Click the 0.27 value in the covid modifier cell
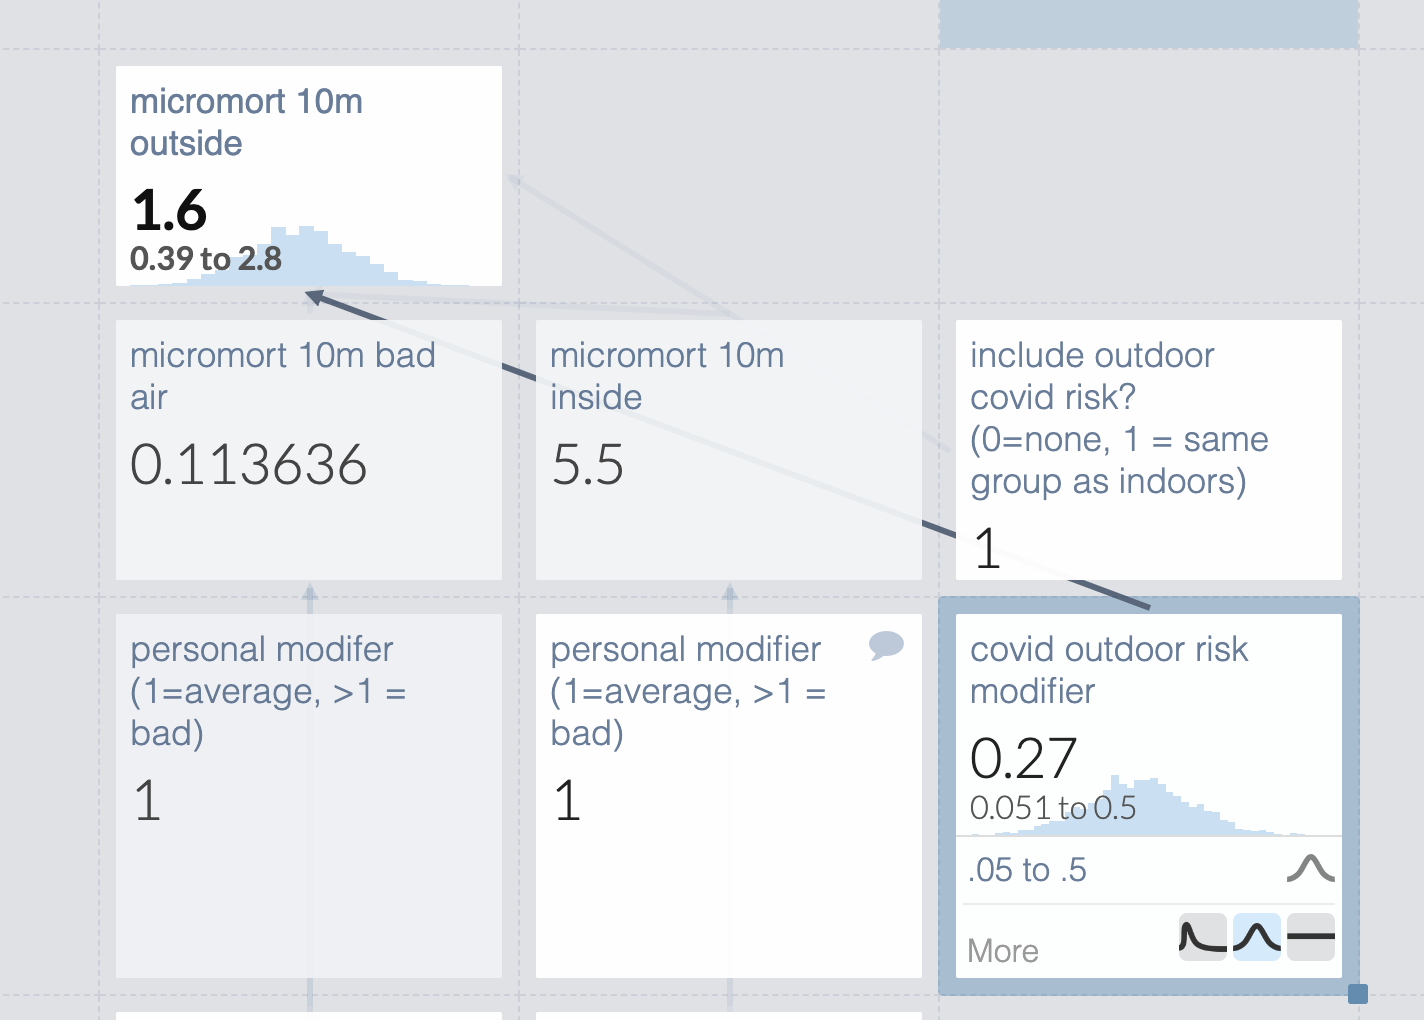 coord(1023,758)
